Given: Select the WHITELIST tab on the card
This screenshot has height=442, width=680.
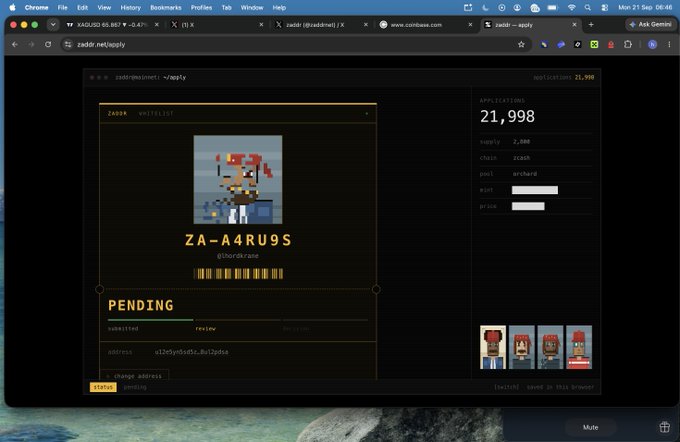Looking at the screenshot, I should [x=156, y=113].
